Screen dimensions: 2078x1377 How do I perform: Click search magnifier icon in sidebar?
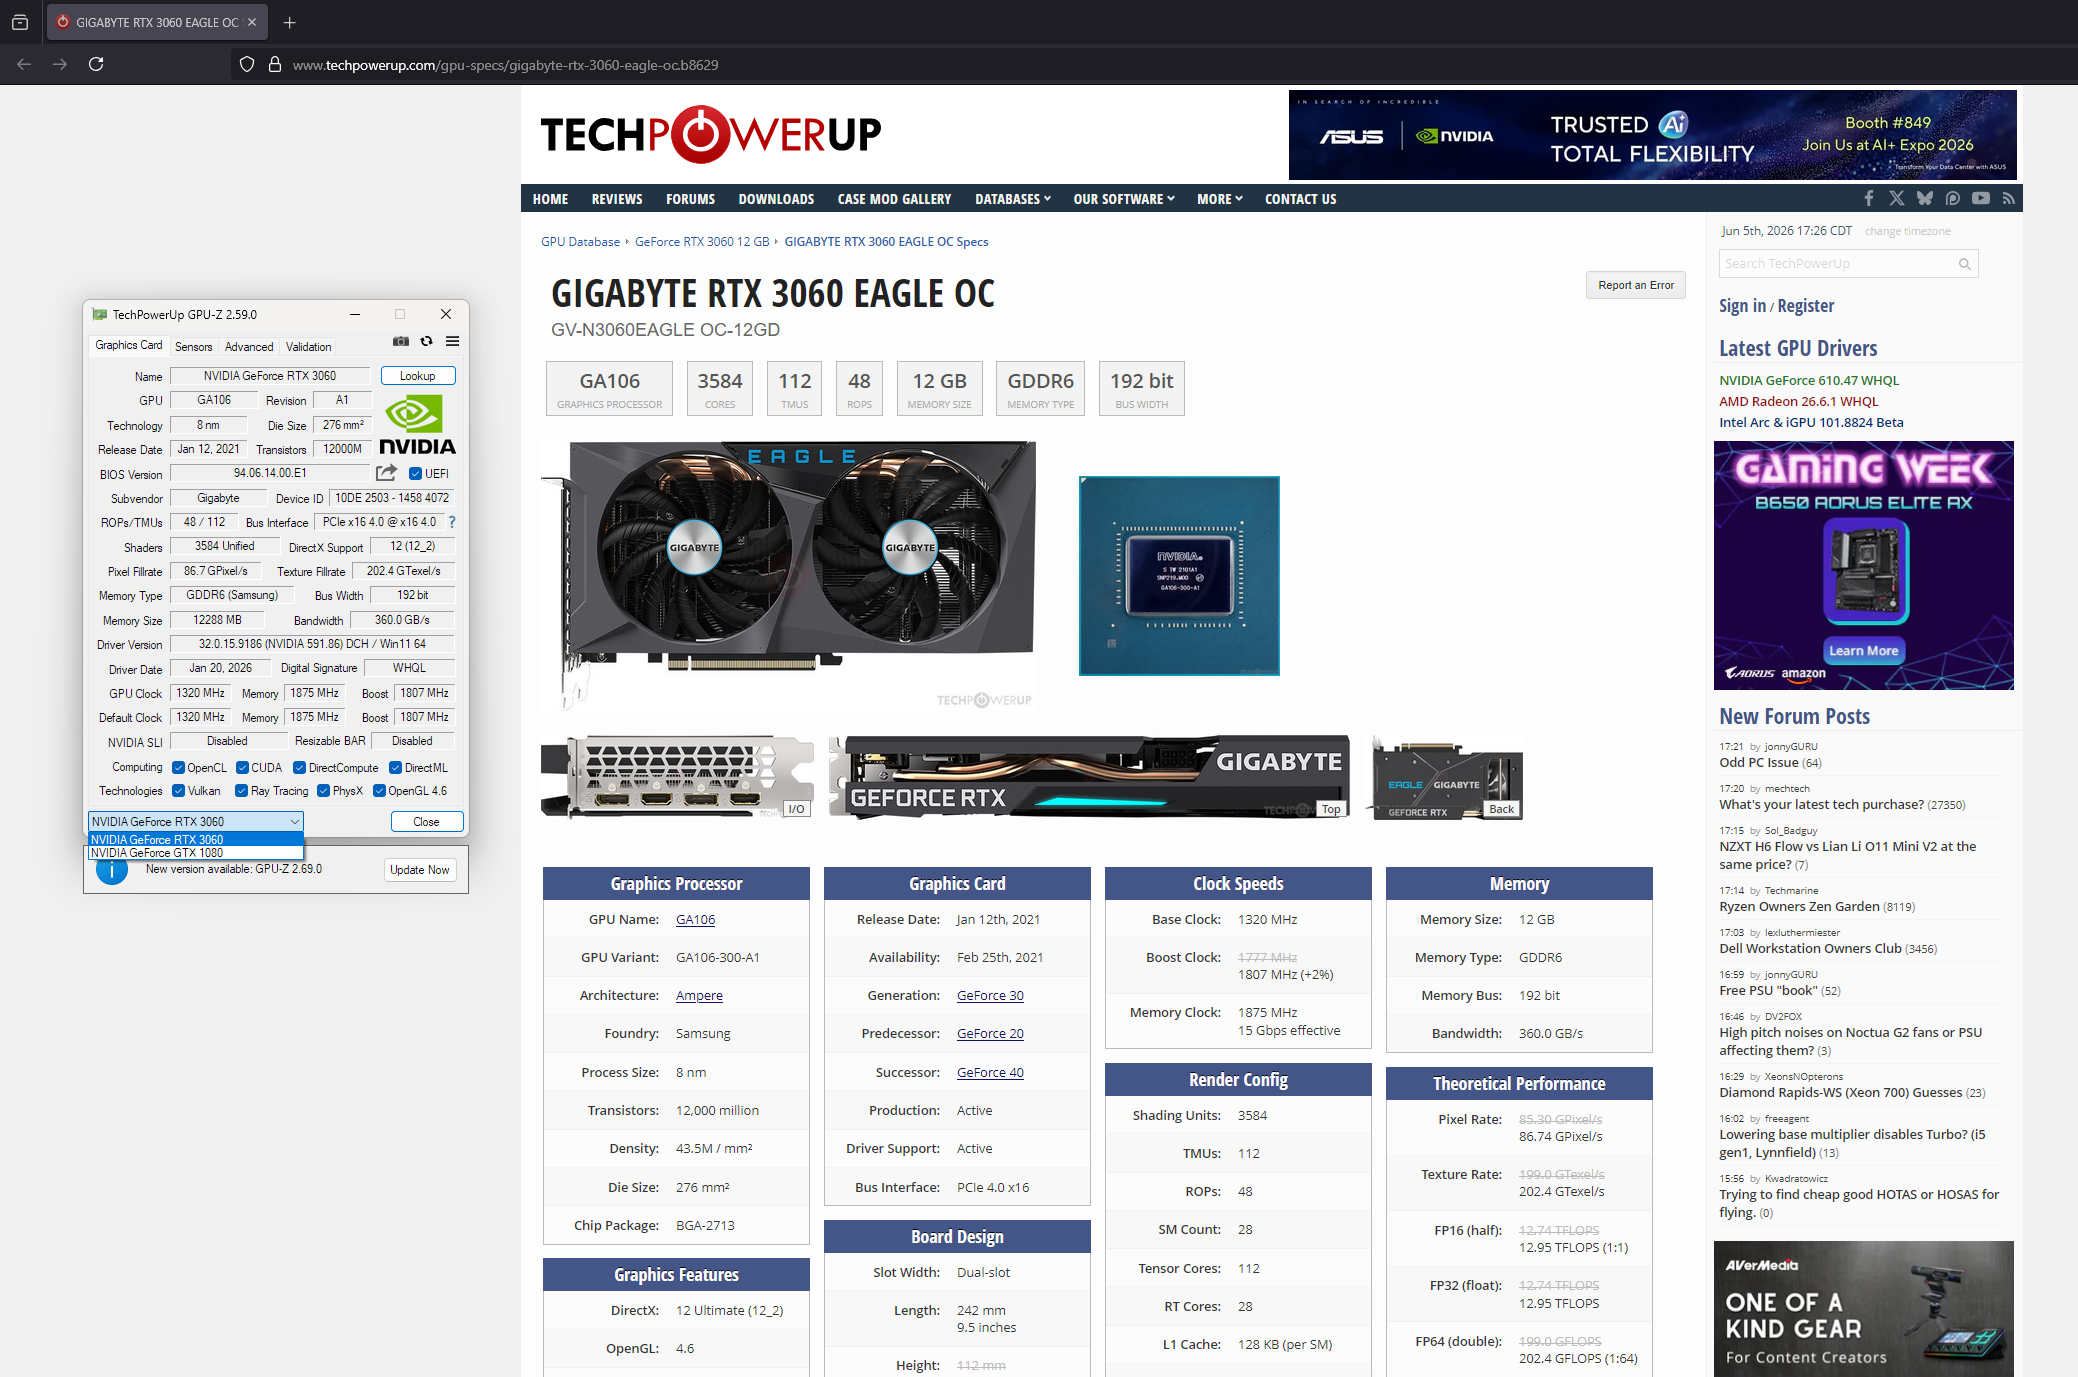click(1964, 264)
